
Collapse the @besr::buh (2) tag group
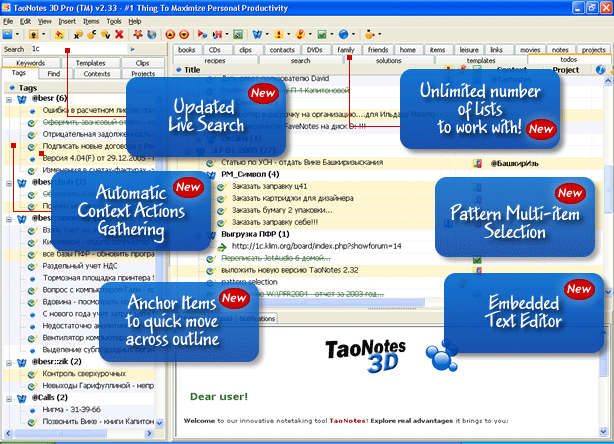9,183
